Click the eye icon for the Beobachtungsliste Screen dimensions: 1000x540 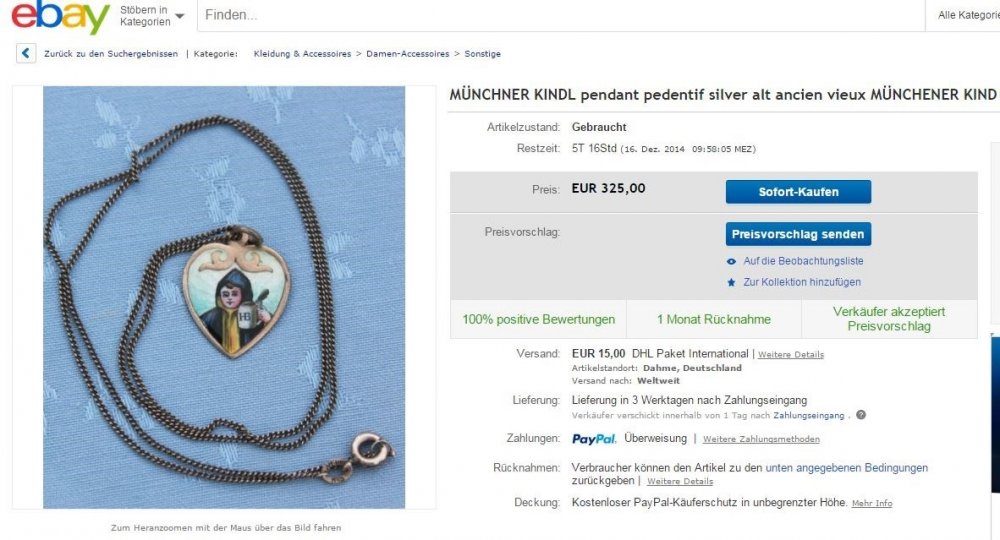coord(732,261)
